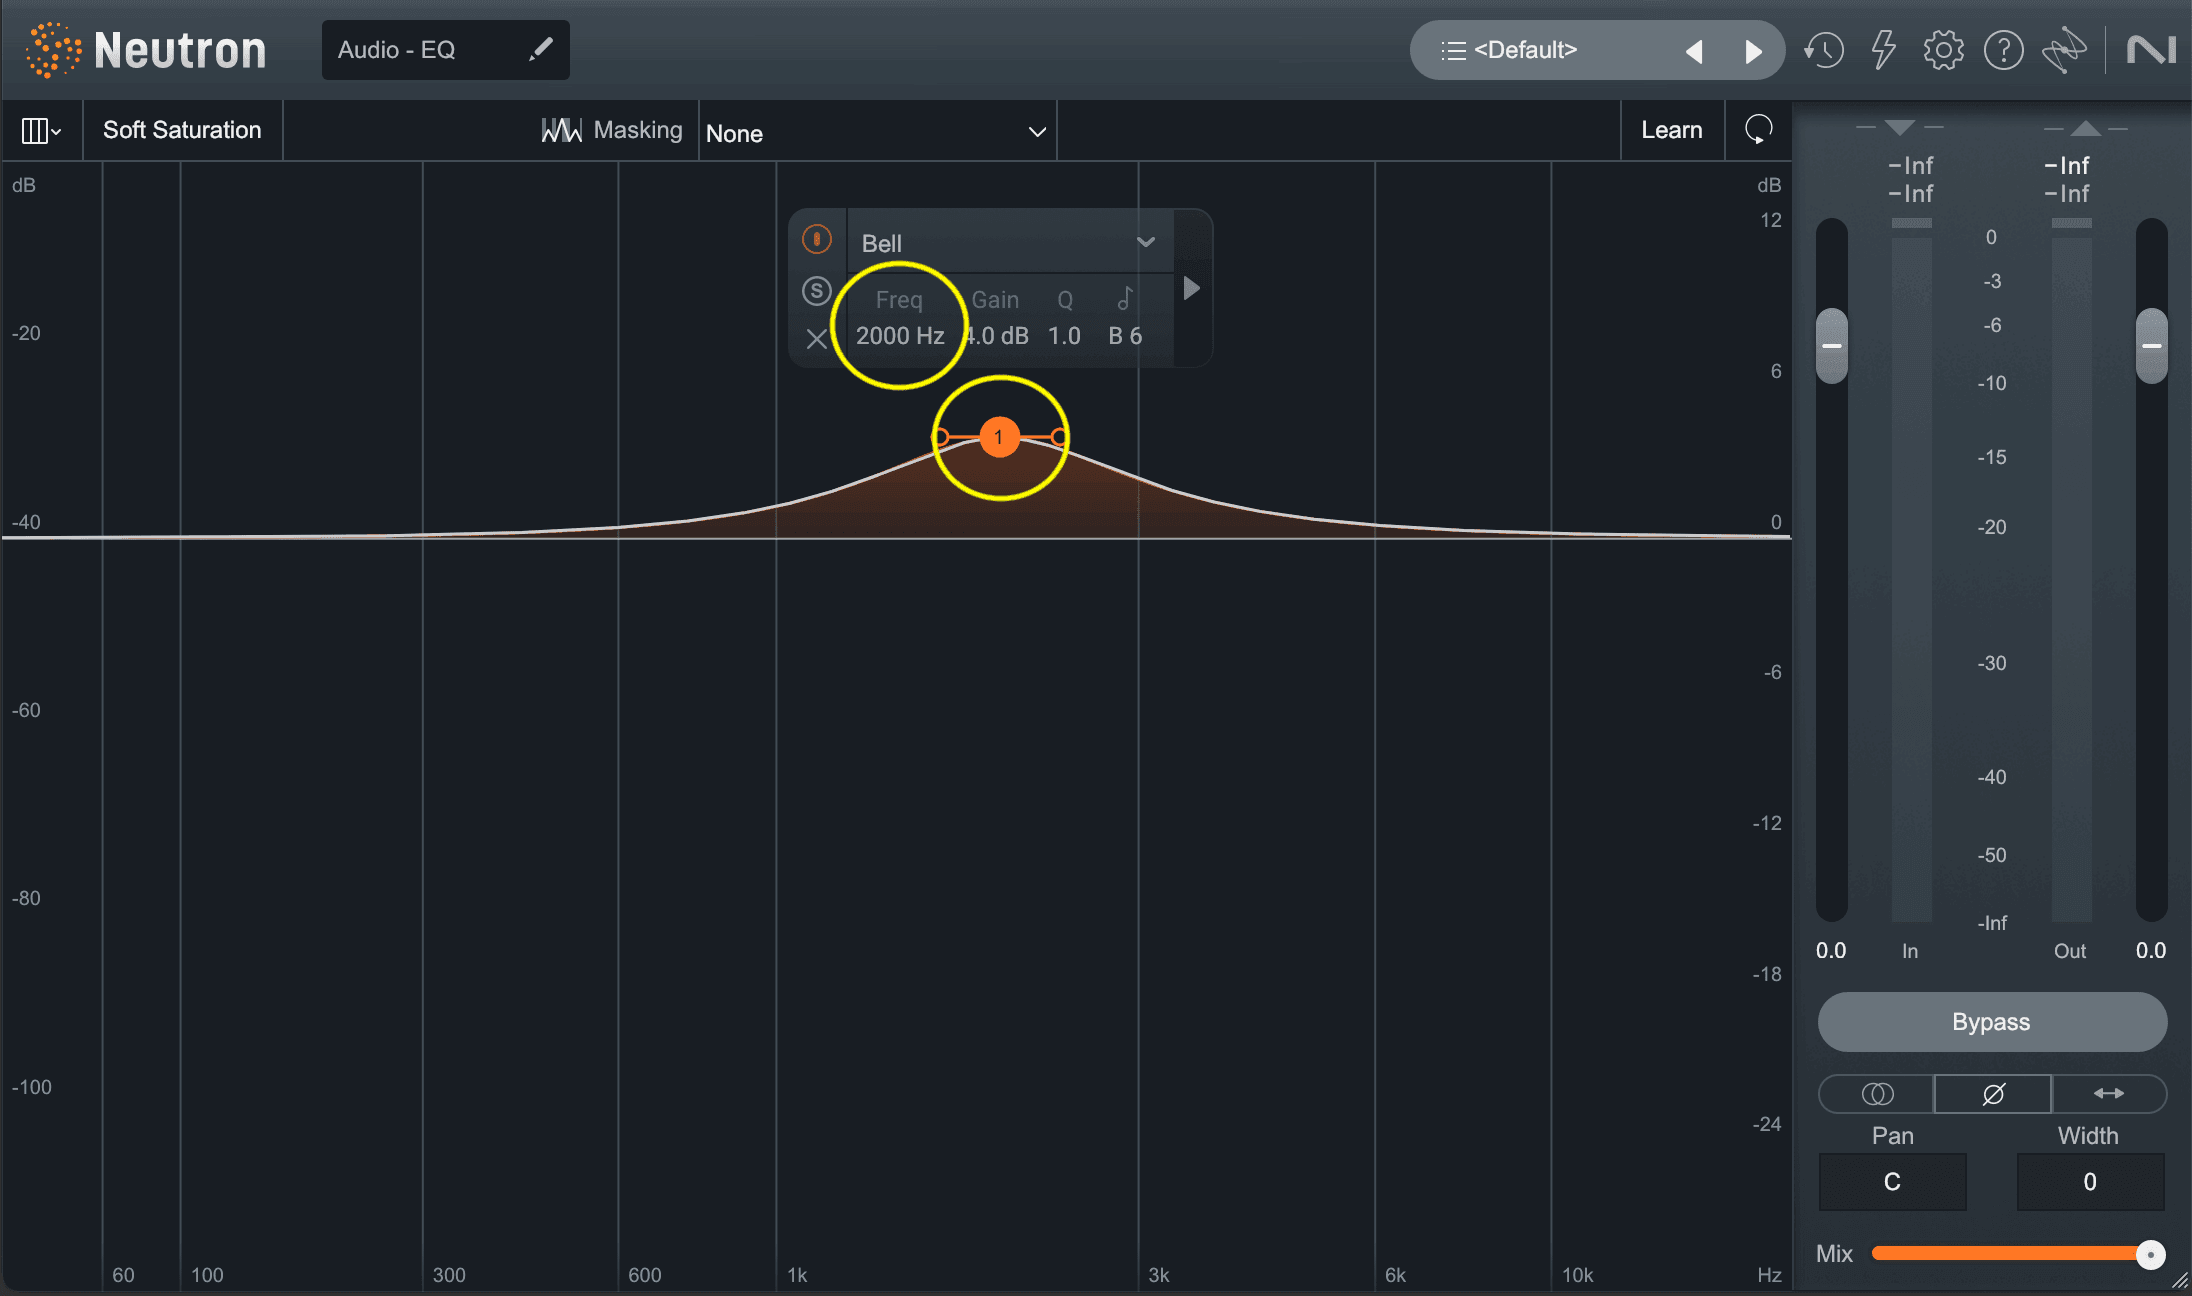Screen dimensions: 2192x1296
Task: Click the 4.0 dB gain value
Action: coord(997,336)
